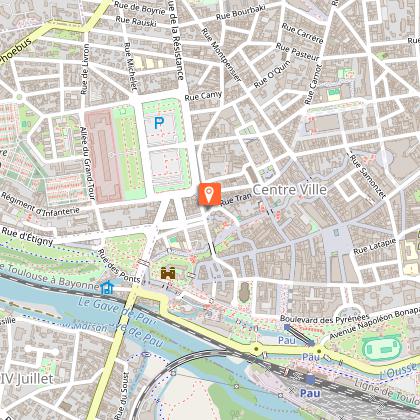Click the Pau train station square icon
420x420 pixels.
click(x=310, y=379)
